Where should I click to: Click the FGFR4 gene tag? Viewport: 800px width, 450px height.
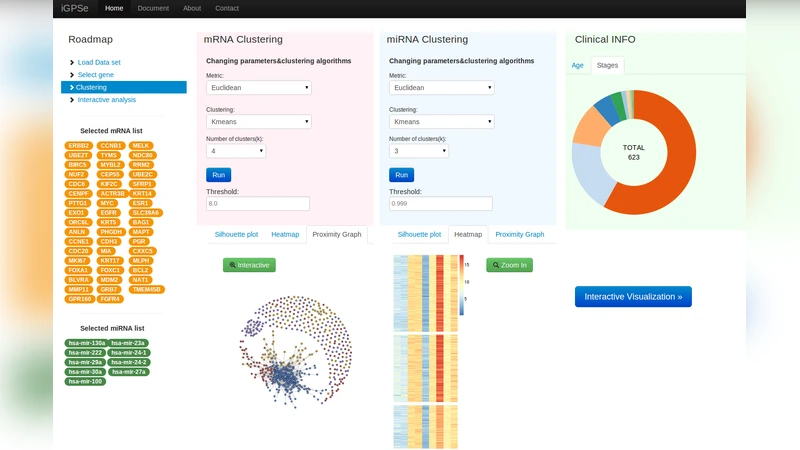click(110, 299)
